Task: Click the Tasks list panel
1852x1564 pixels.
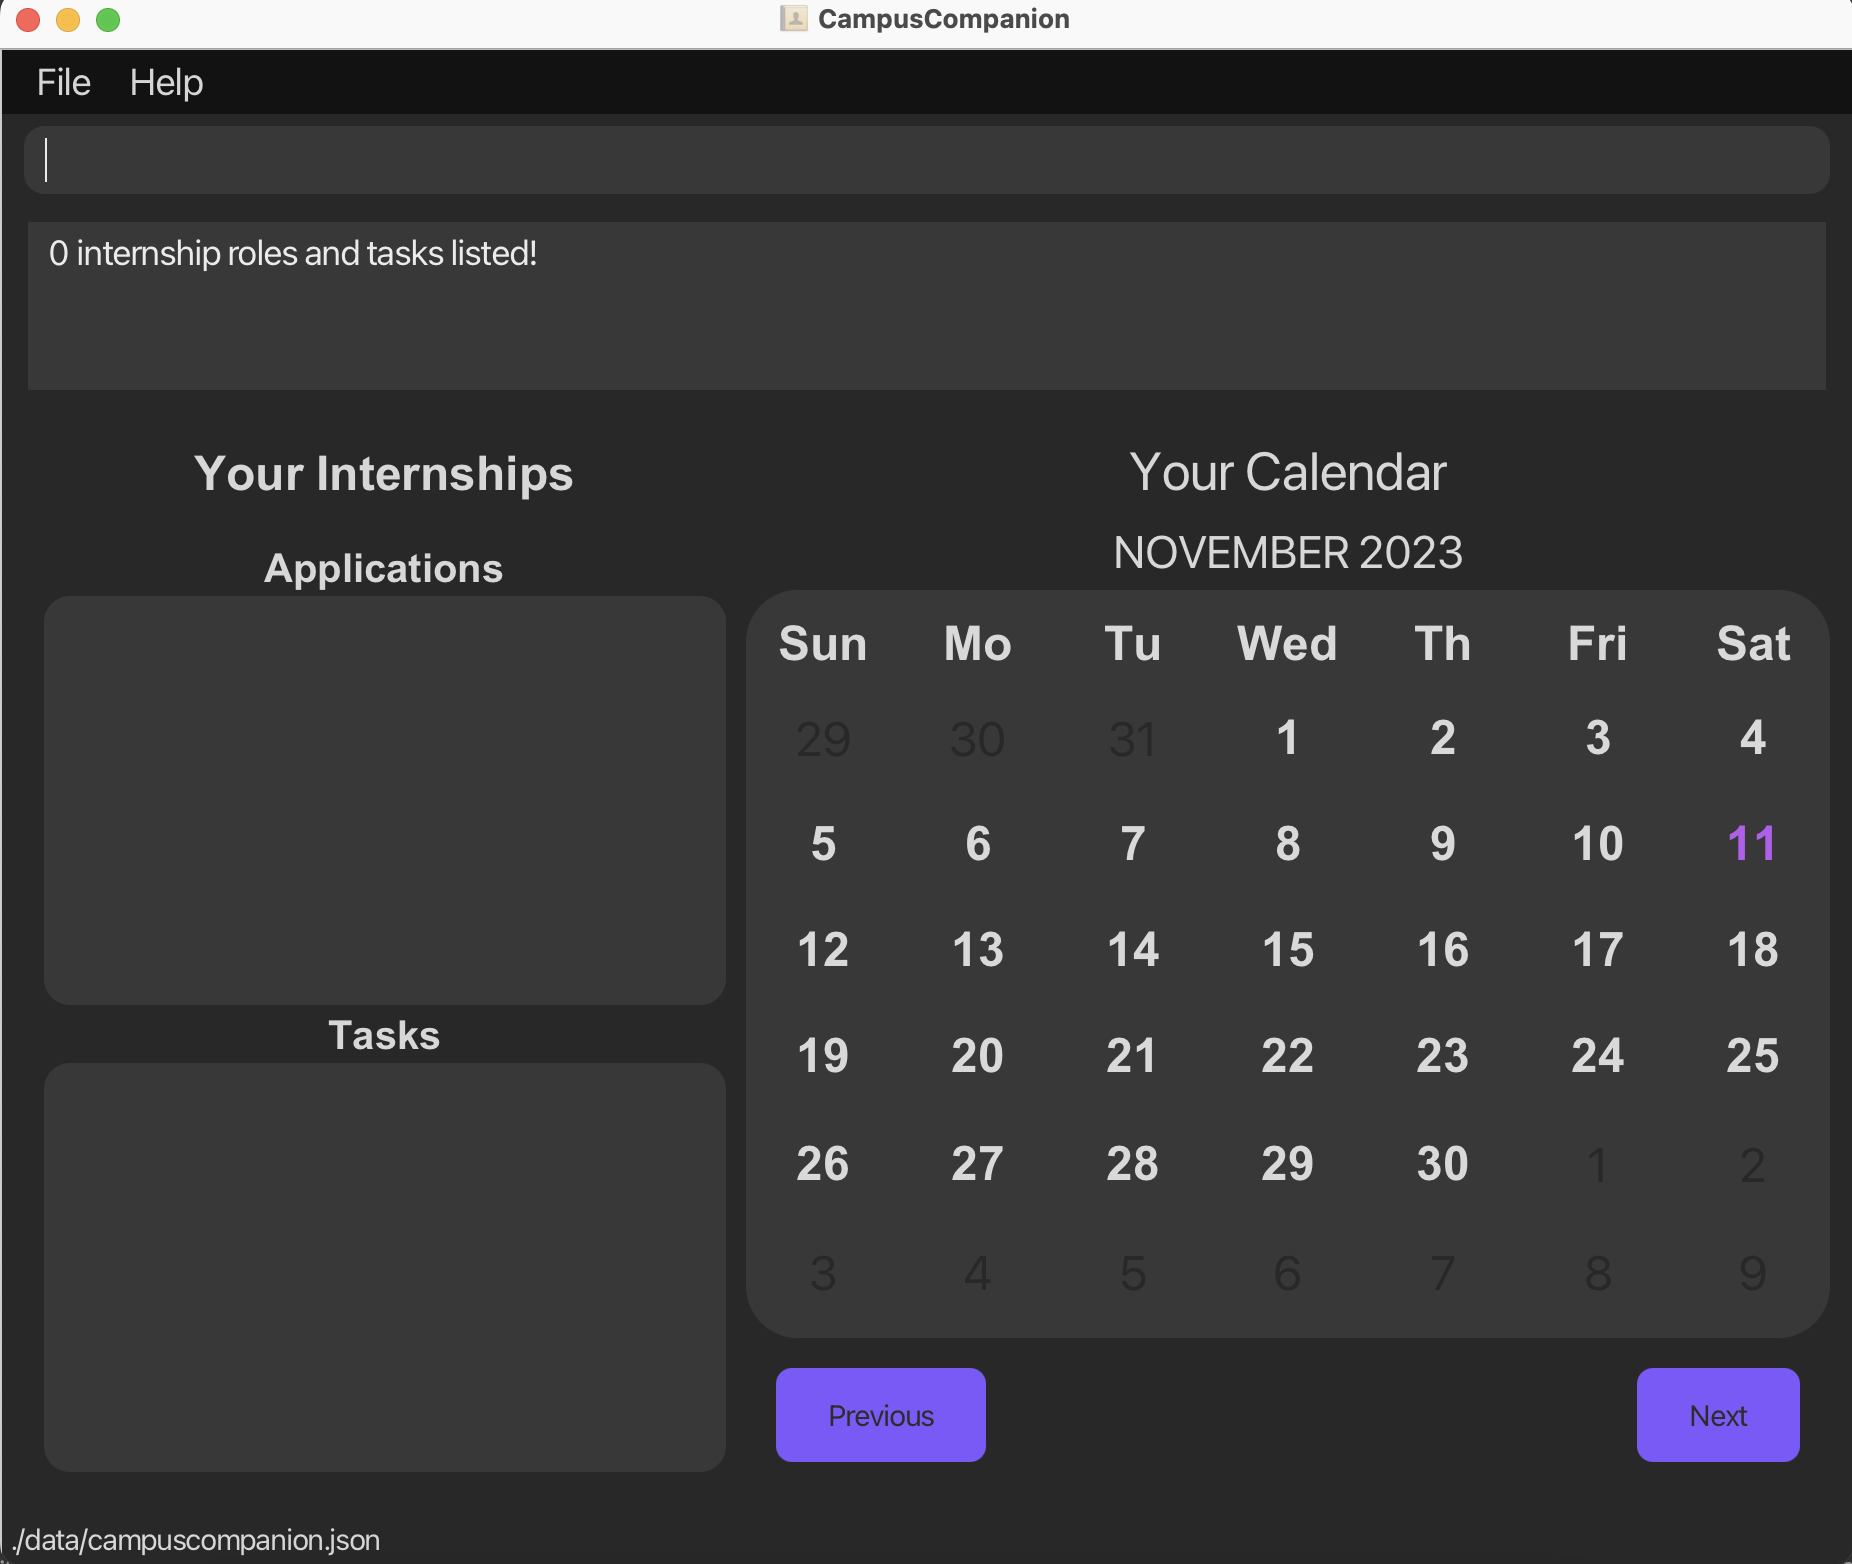Action: 385,1267
